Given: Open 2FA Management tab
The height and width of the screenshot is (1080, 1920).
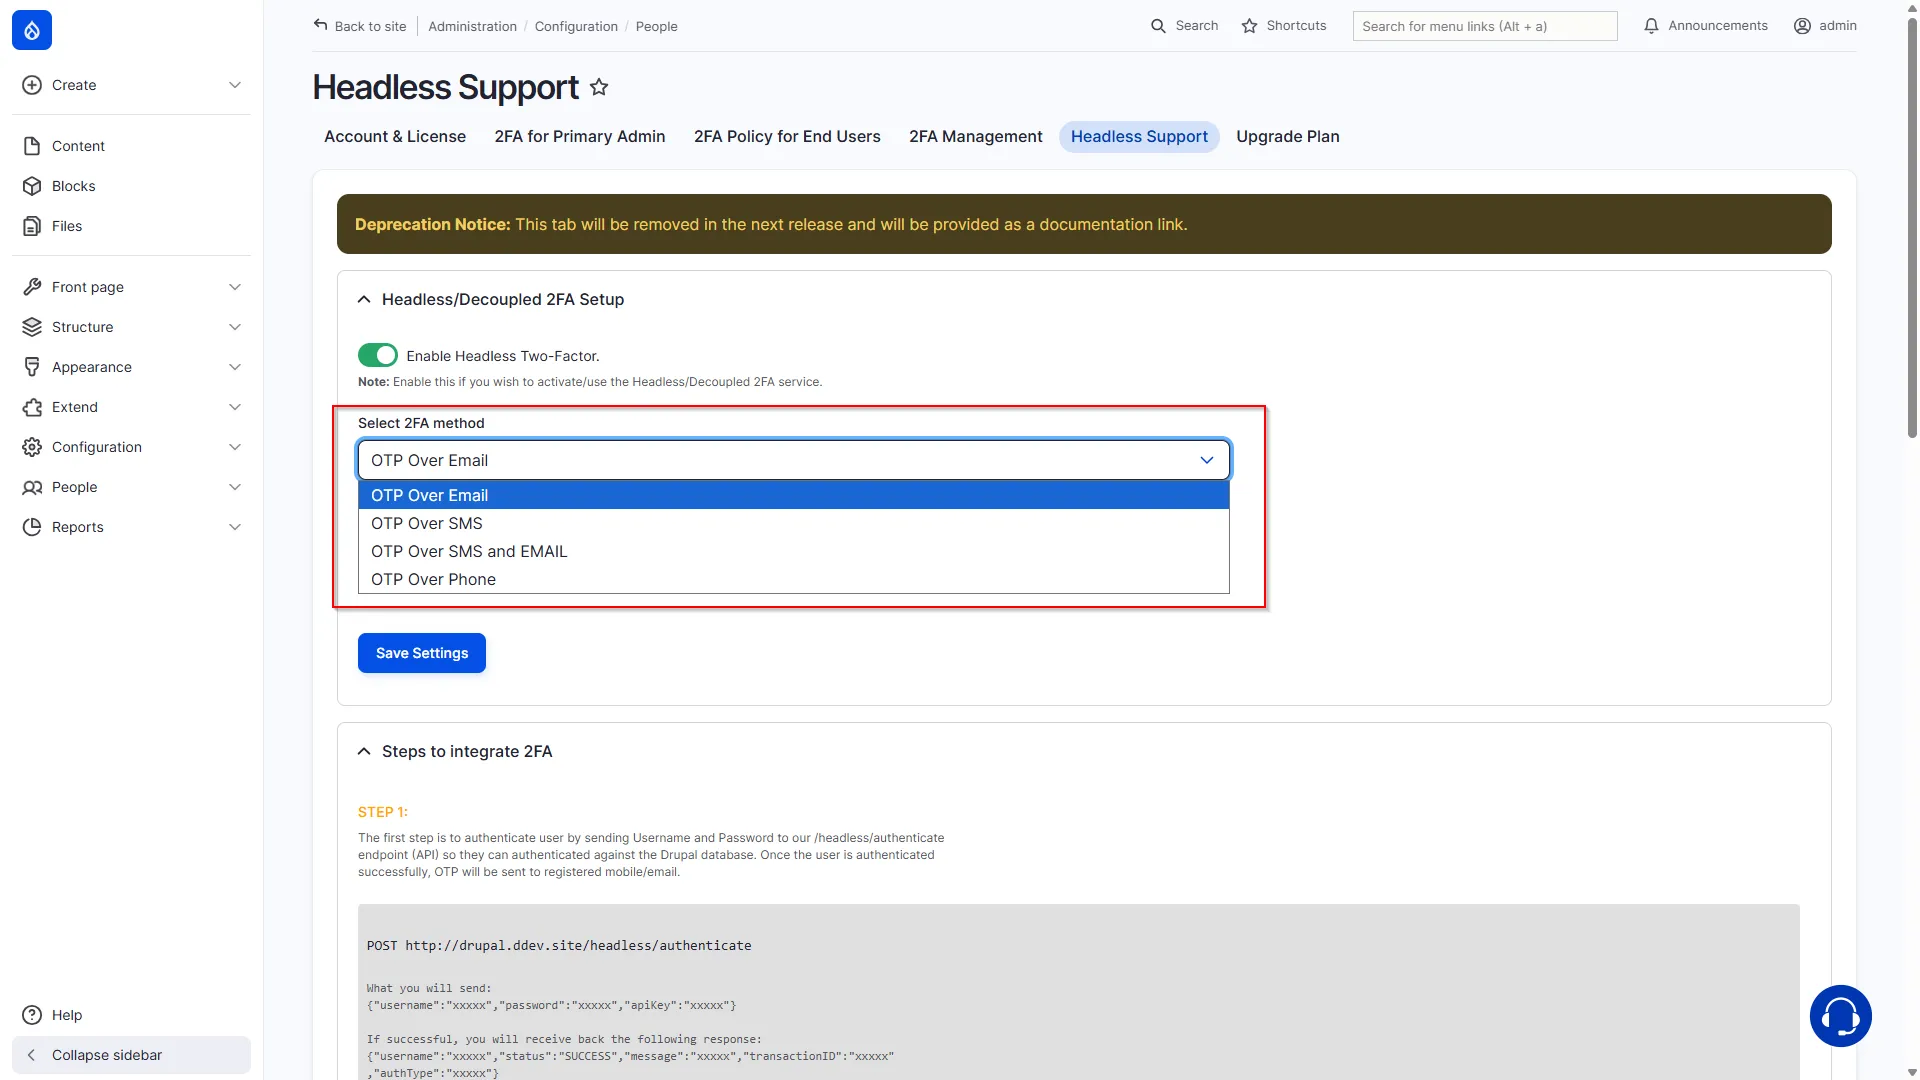Looking at the screenshot, I should click(x=975, y=136).
